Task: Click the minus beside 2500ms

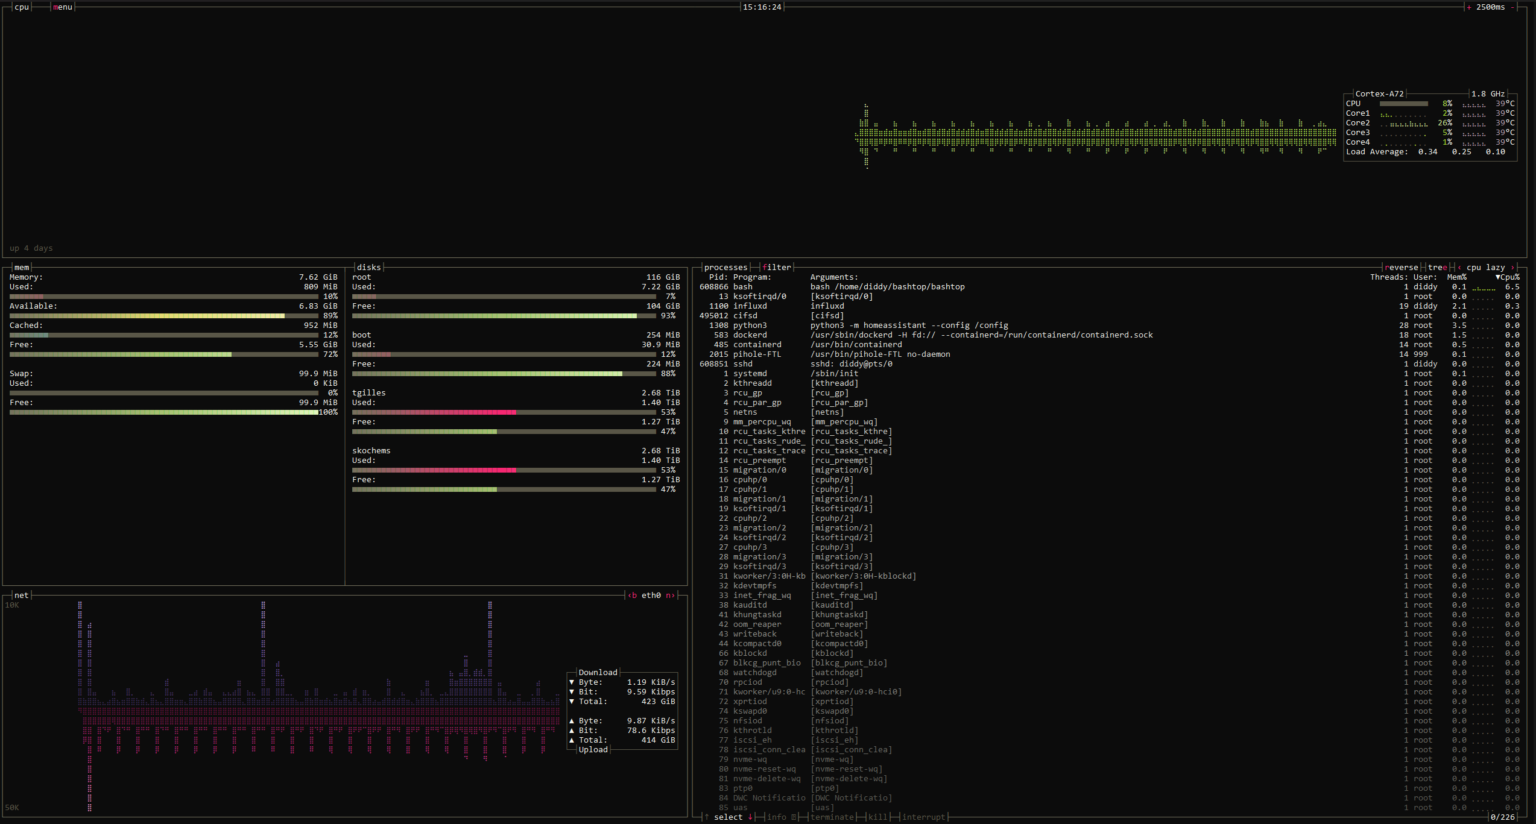Action: point(1513,7)
